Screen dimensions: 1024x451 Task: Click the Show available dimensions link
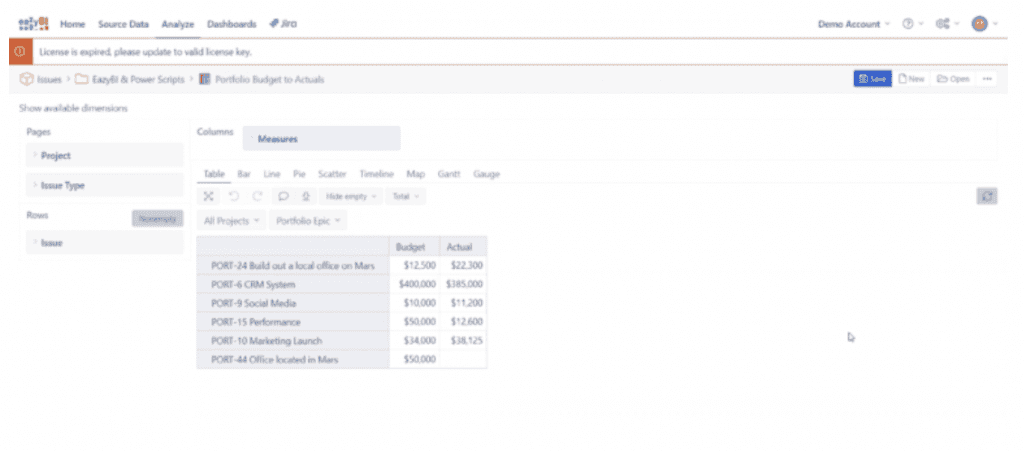coord(73,108)
